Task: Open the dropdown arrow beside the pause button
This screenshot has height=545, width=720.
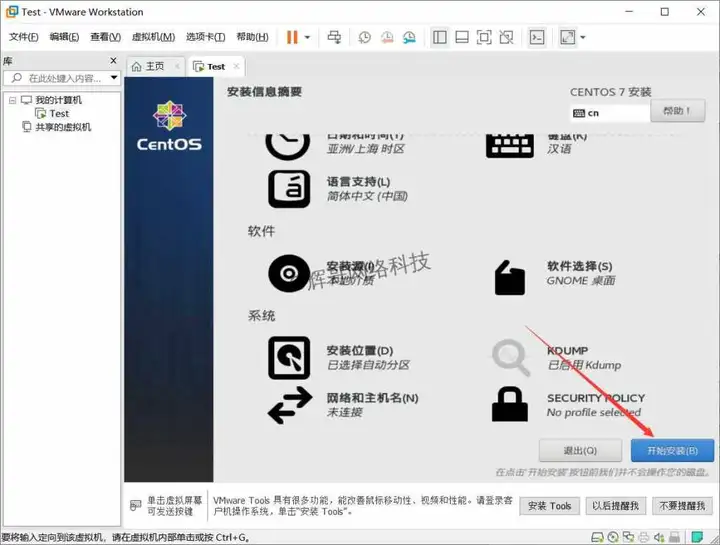Action: click(x=307, y=37)
